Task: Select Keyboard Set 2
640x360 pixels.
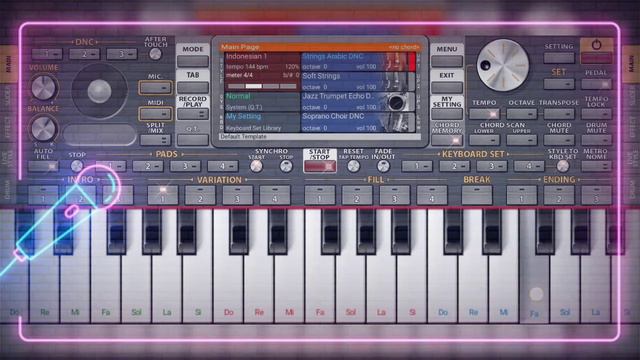Action: (x=454, y=166)
